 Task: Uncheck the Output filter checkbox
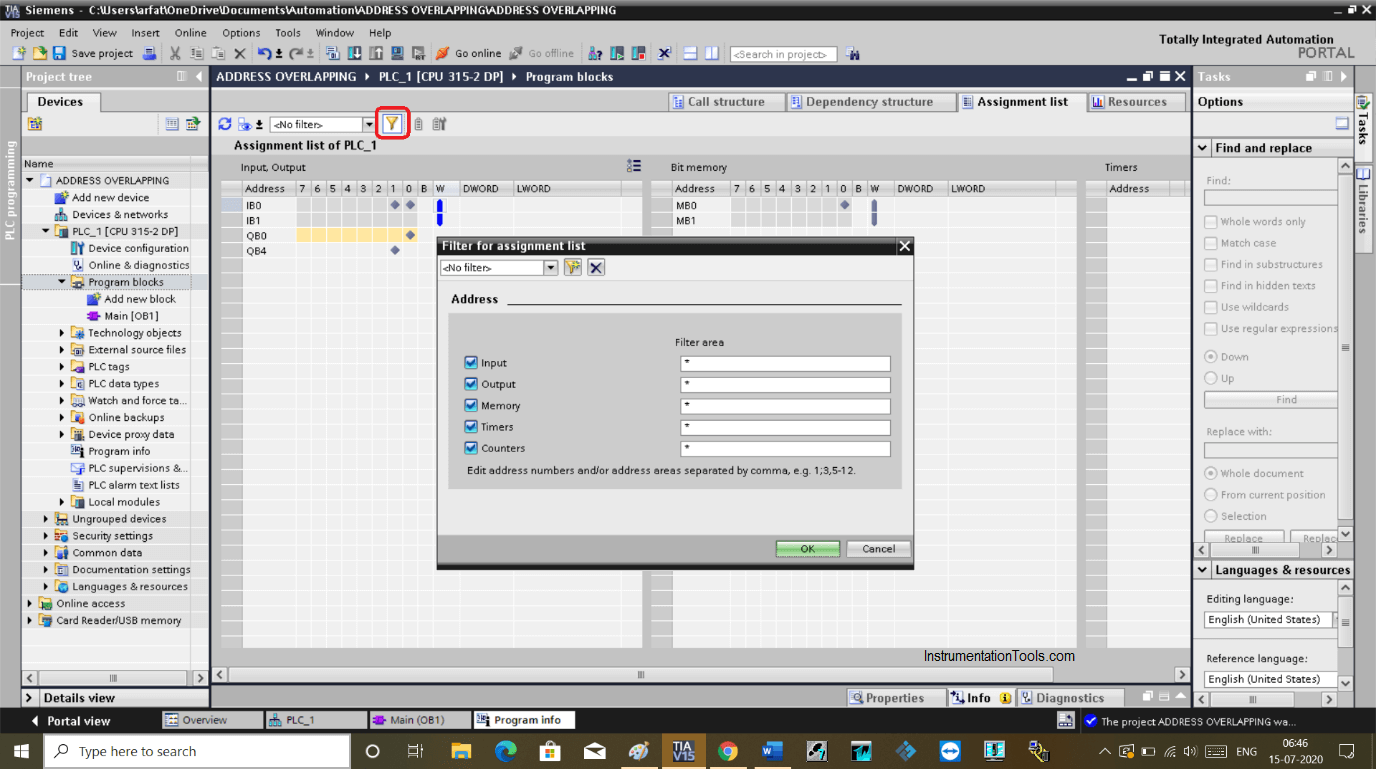(x=471, y=384)
